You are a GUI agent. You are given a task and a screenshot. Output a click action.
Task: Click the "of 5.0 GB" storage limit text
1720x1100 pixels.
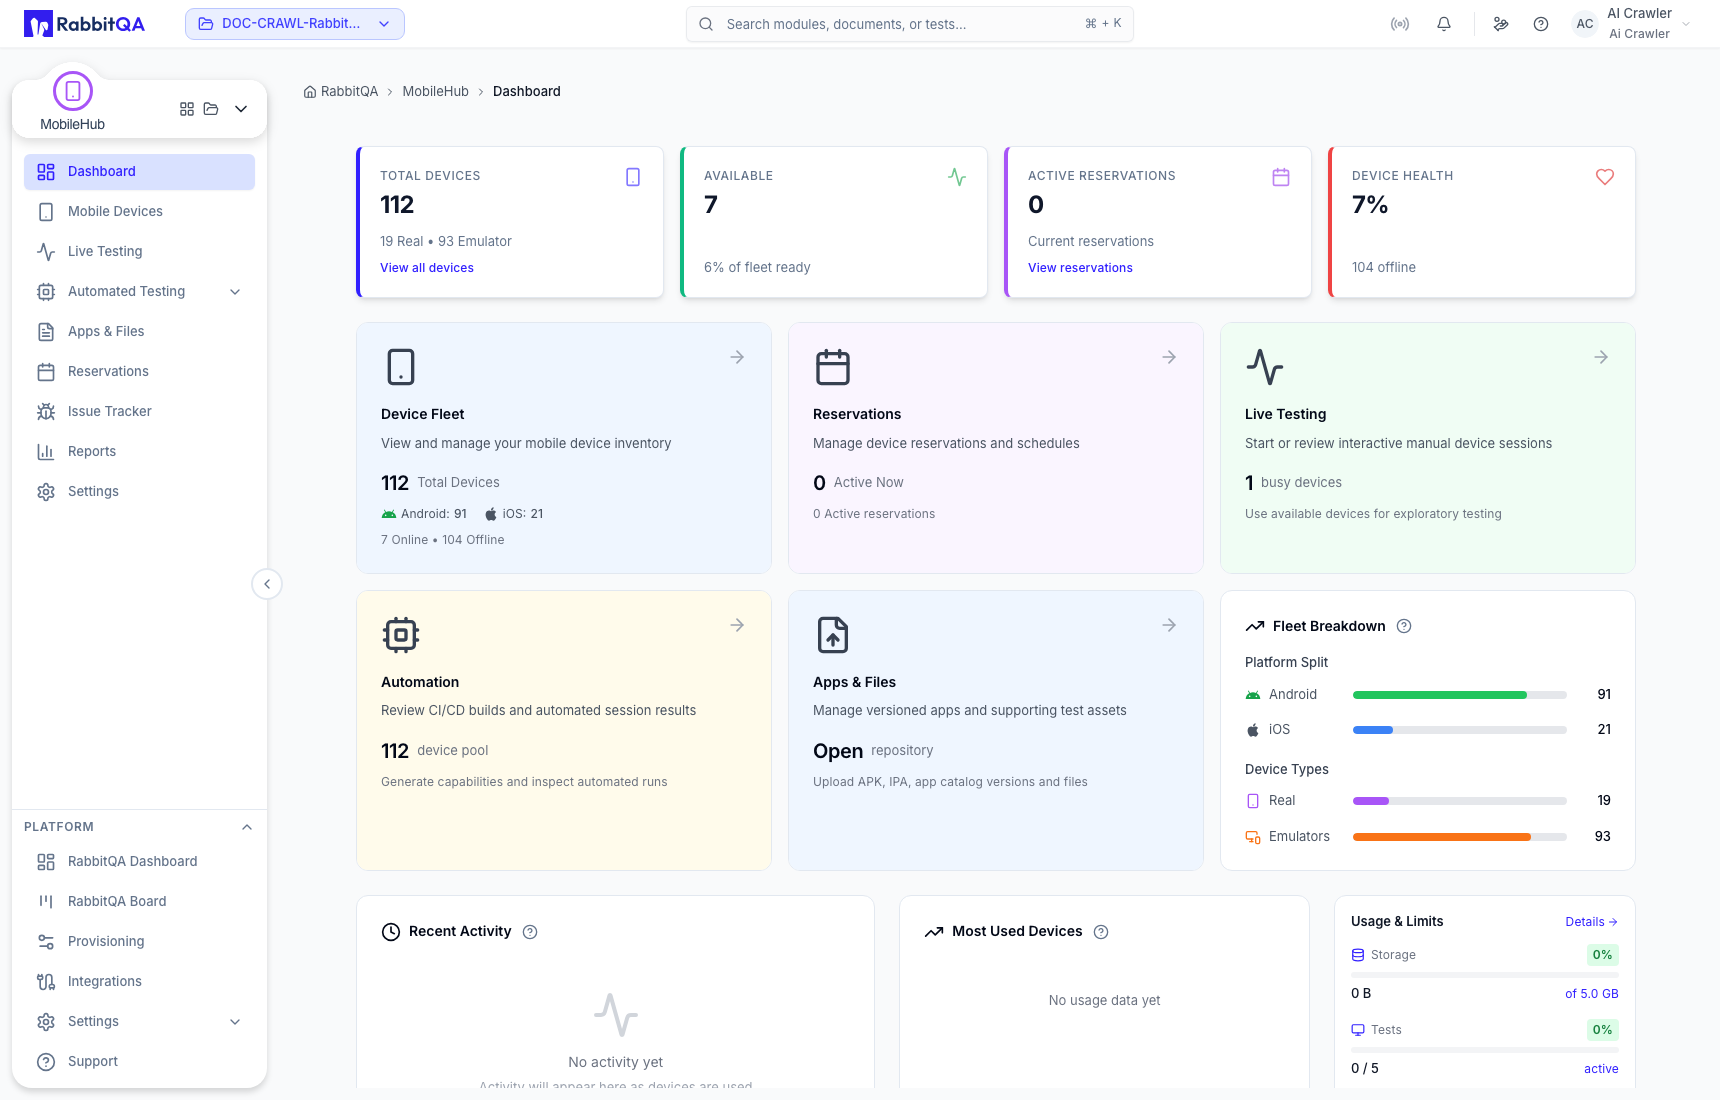[1591, 994]
